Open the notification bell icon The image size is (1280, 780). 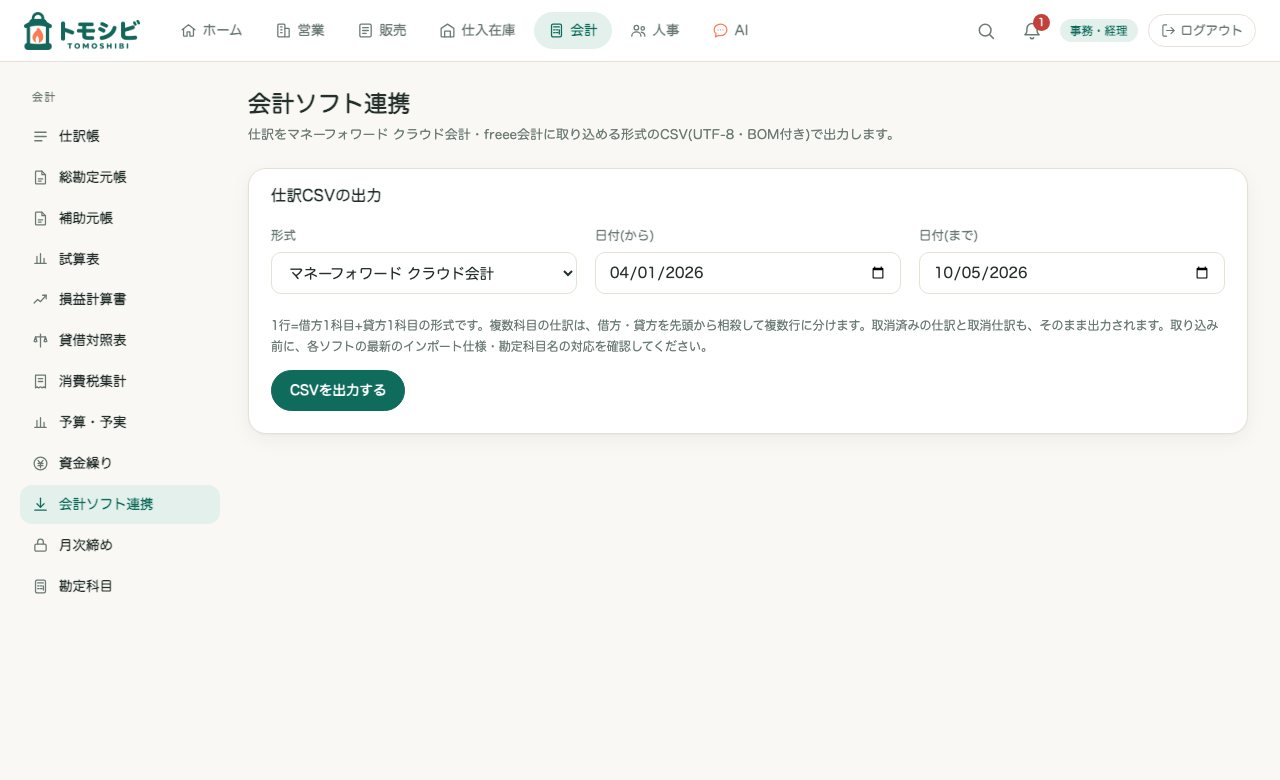(x=1032, y=31)
